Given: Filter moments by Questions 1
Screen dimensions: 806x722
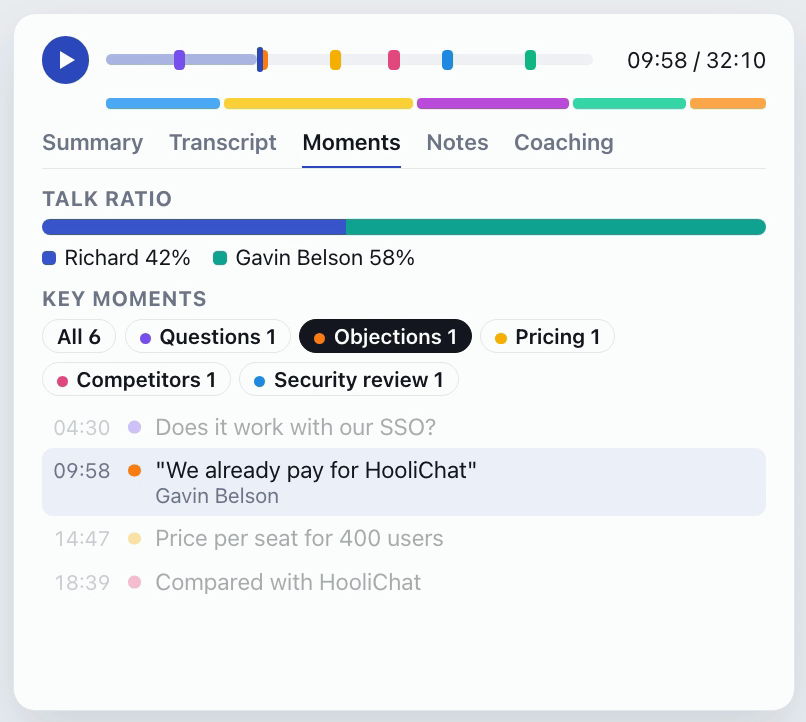Looking at the screenshot, I should point(208,337).
